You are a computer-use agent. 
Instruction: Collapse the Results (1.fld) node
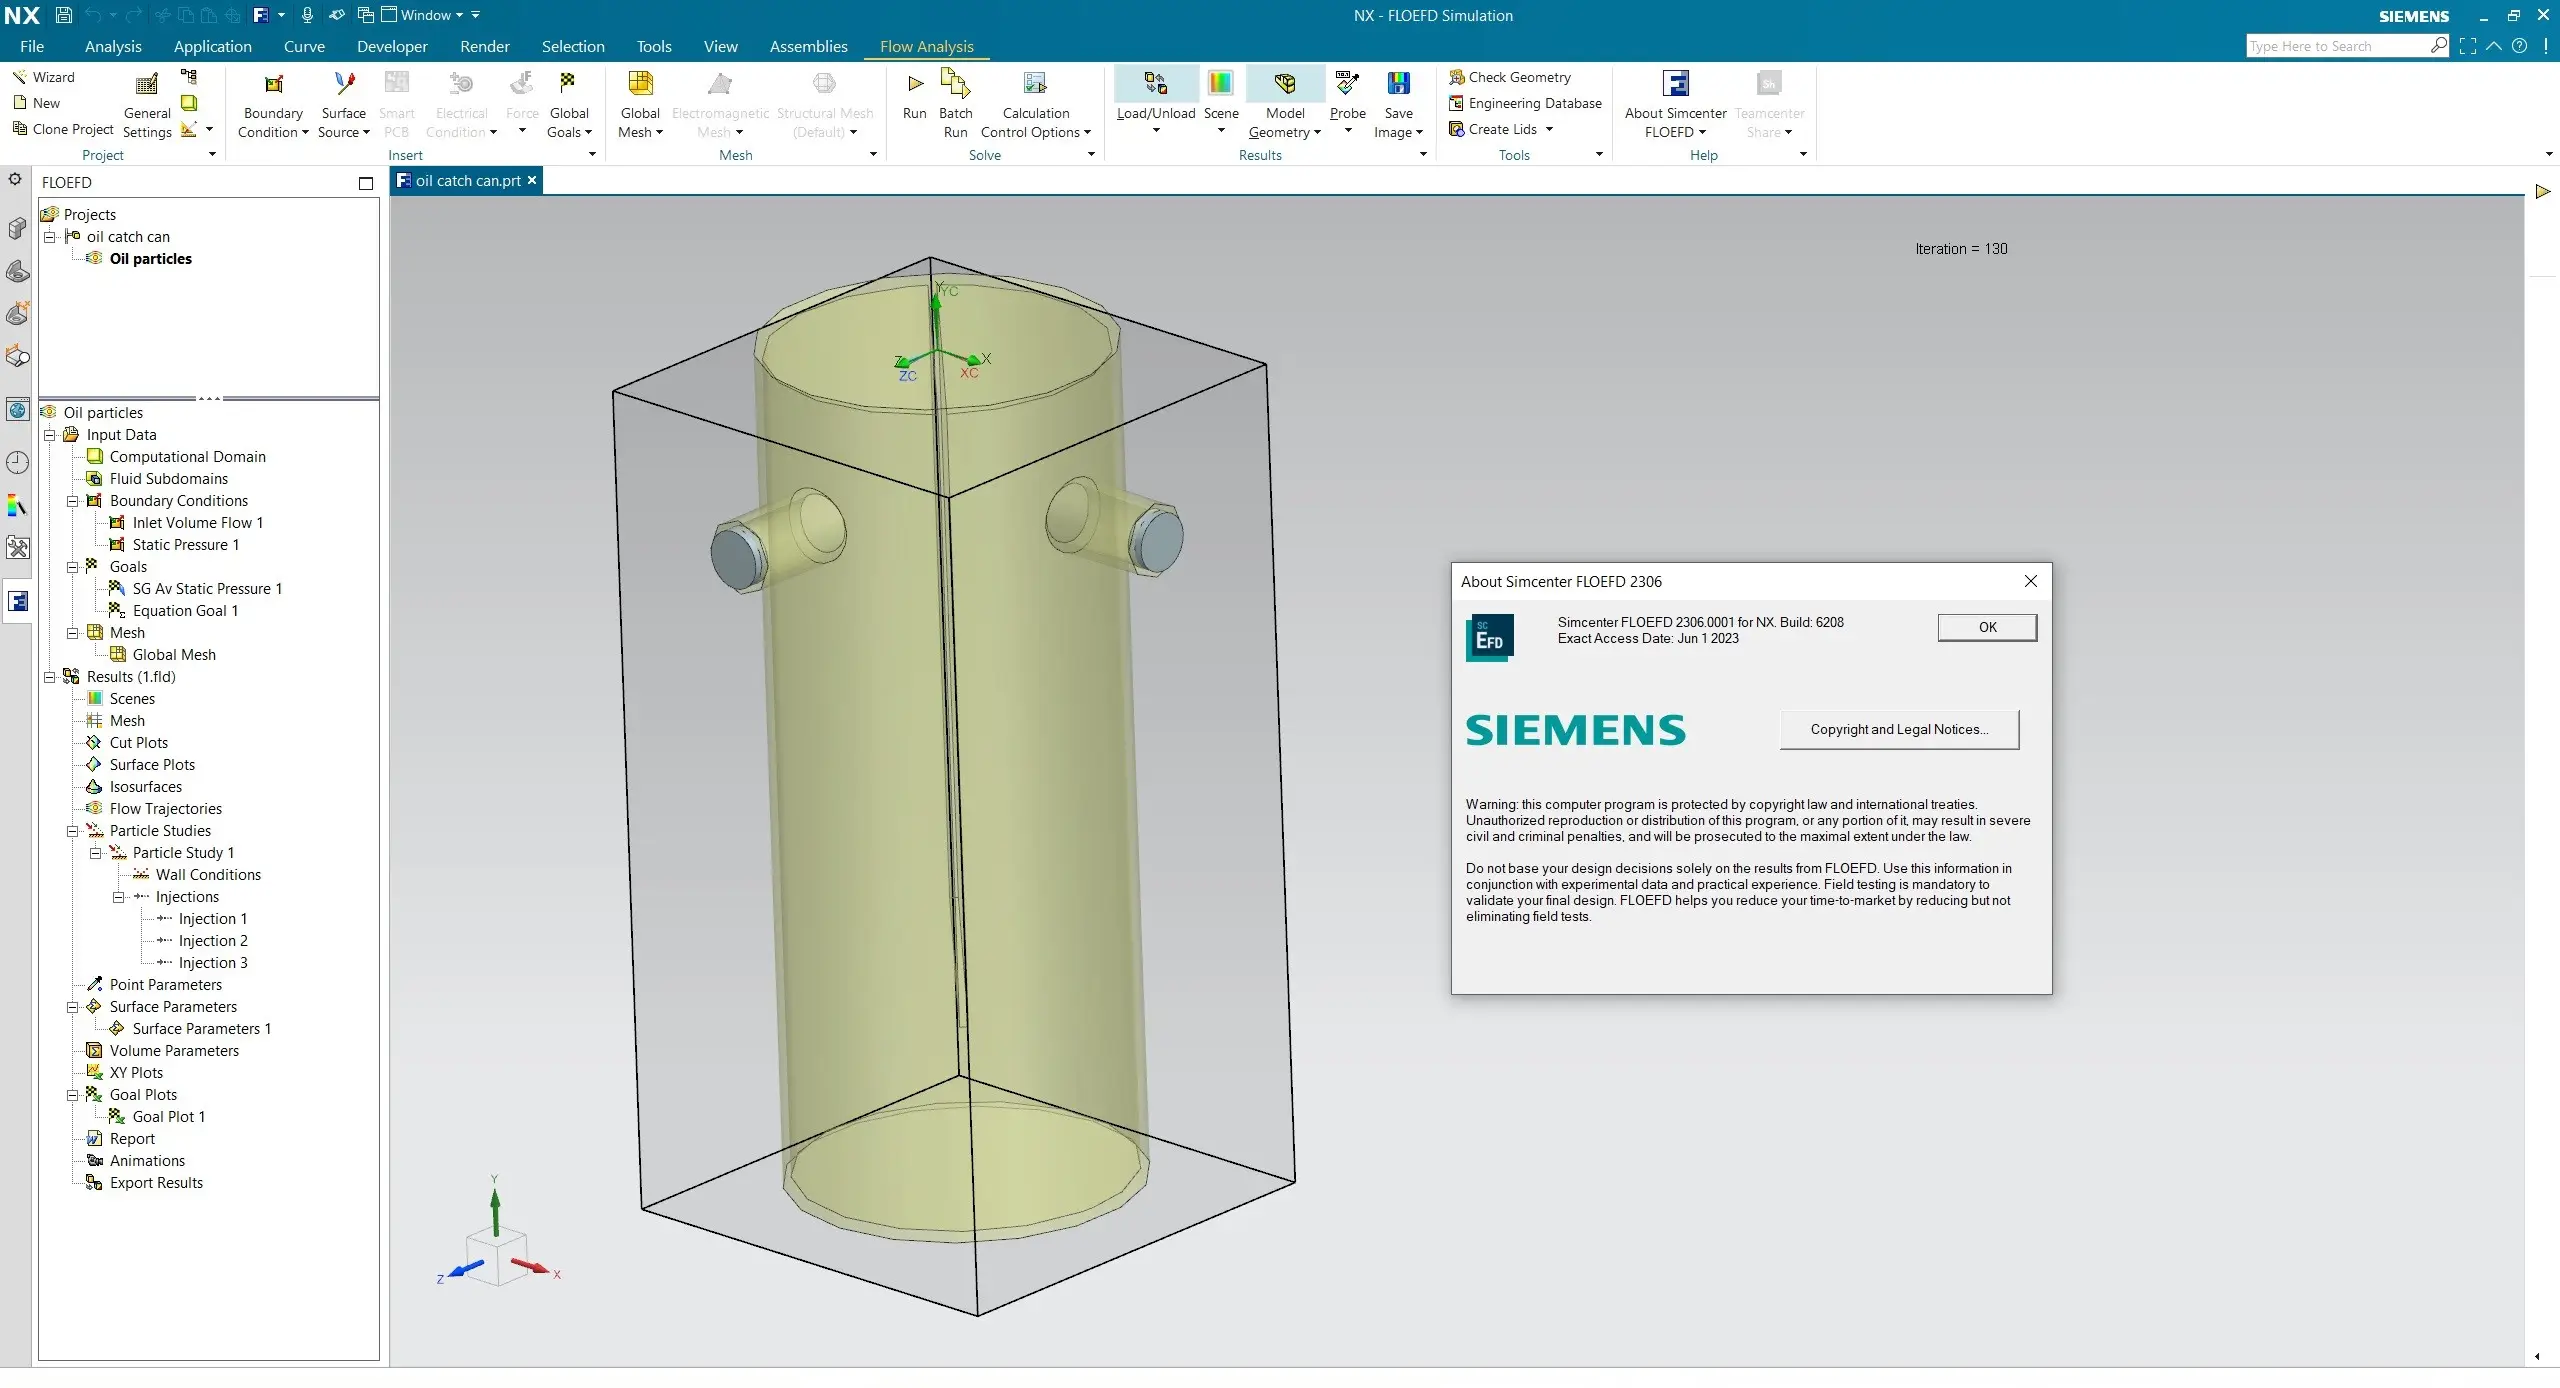49,677
